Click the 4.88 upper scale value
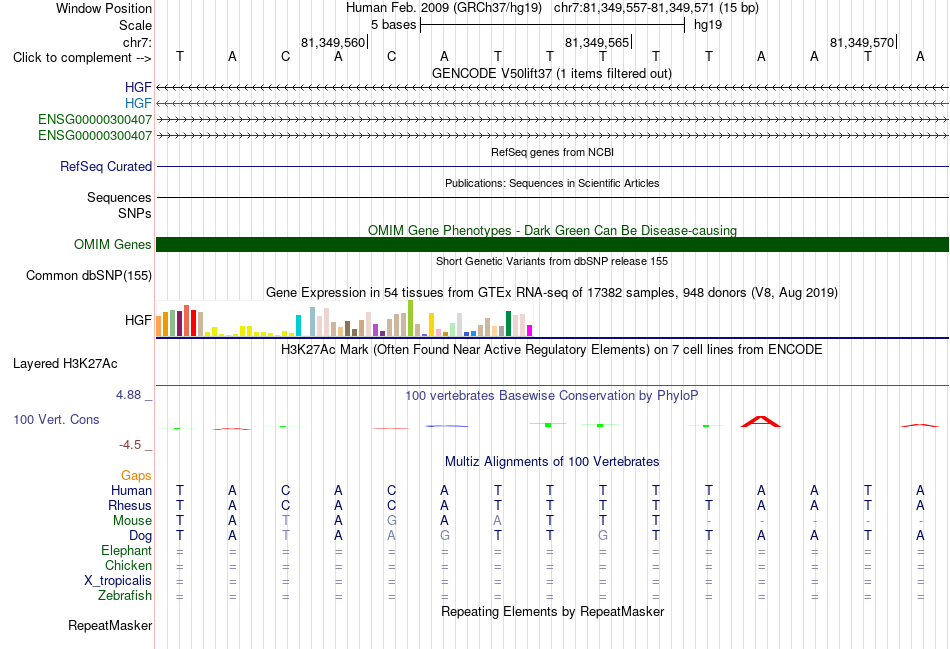950x649 pixels. 128,395
